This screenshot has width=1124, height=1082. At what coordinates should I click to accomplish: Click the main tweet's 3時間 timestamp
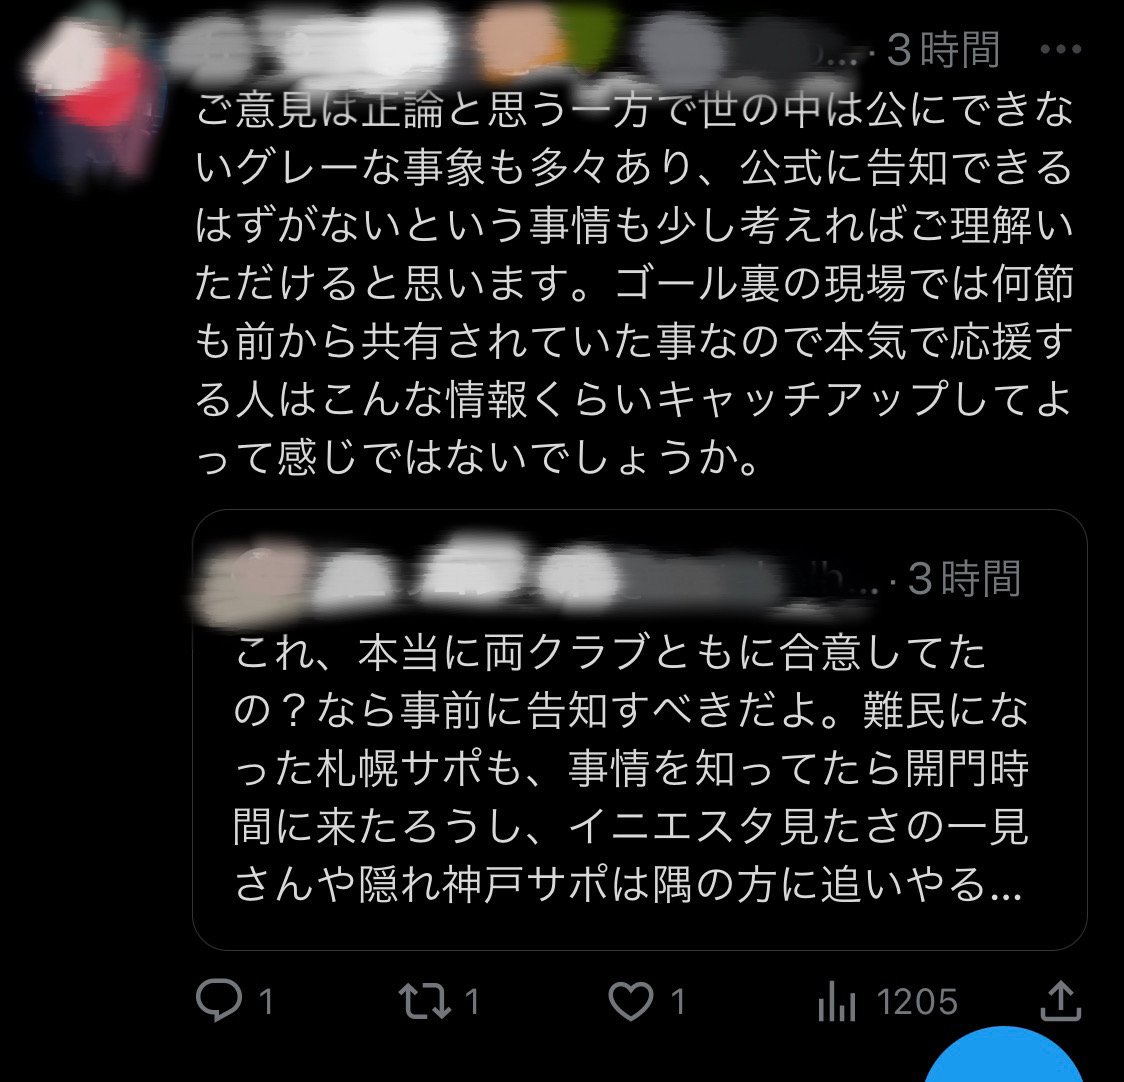click(x=943, y=50)
